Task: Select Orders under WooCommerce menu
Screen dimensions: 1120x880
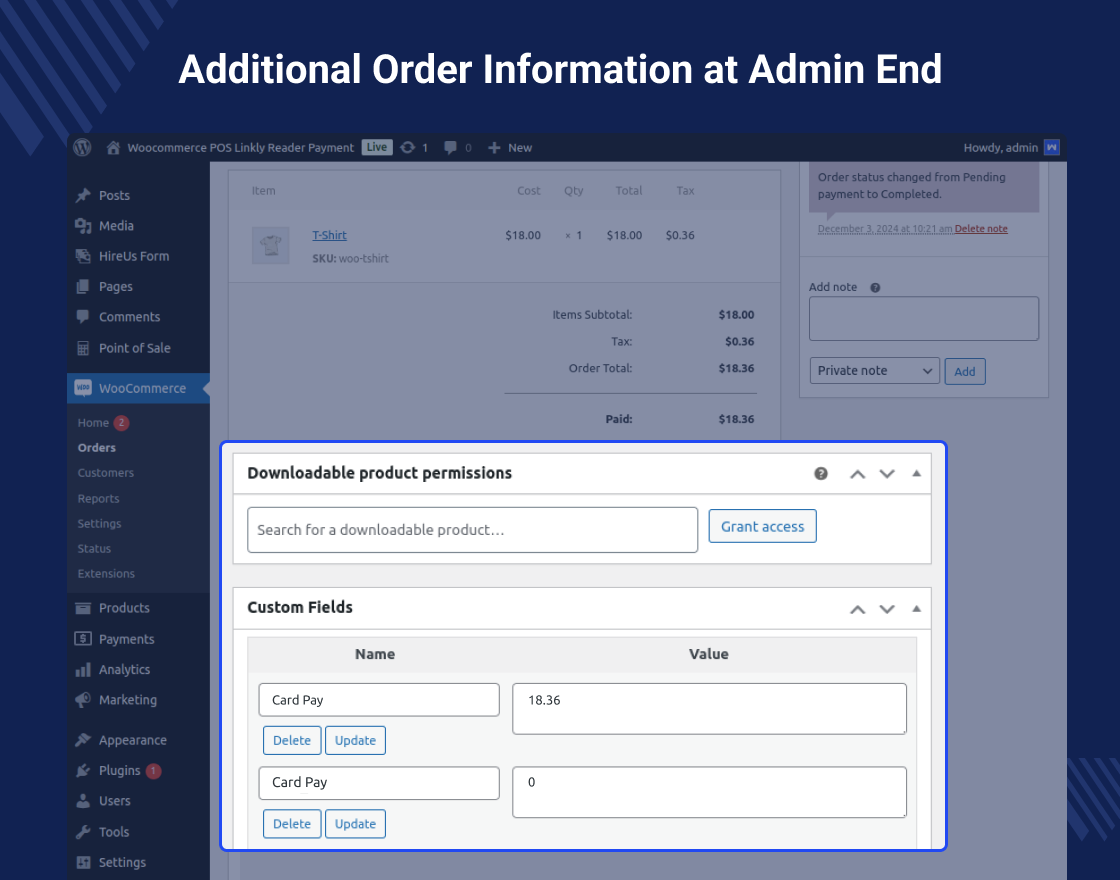Action: coord(98,447)
